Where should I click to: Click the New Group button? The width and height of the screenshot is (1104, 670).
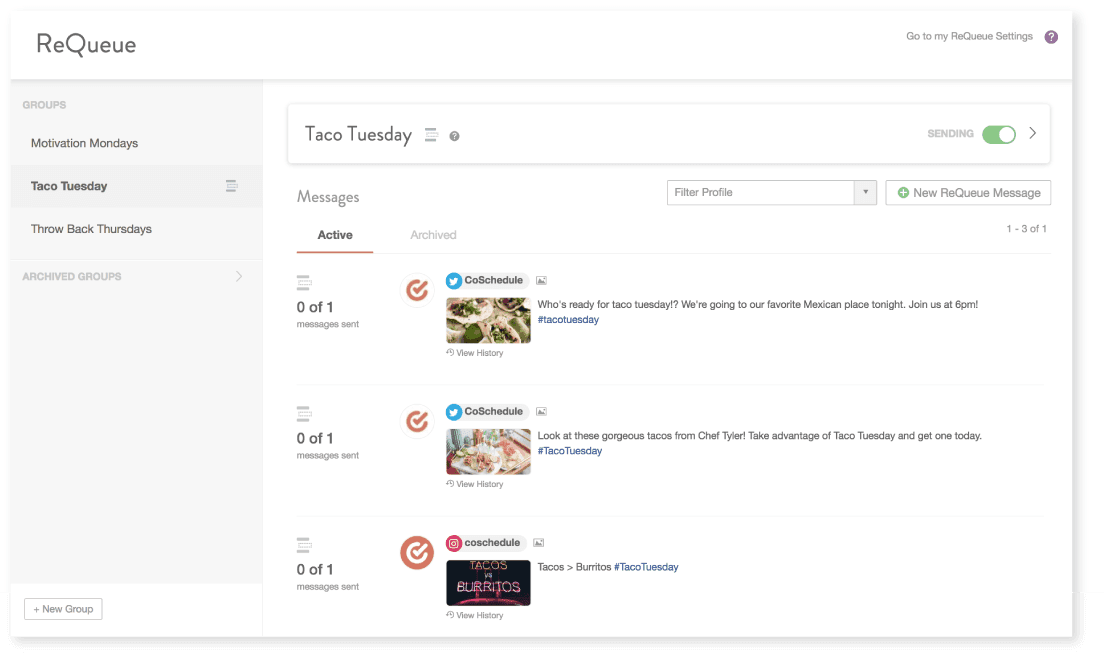click(x=63, y=608)
